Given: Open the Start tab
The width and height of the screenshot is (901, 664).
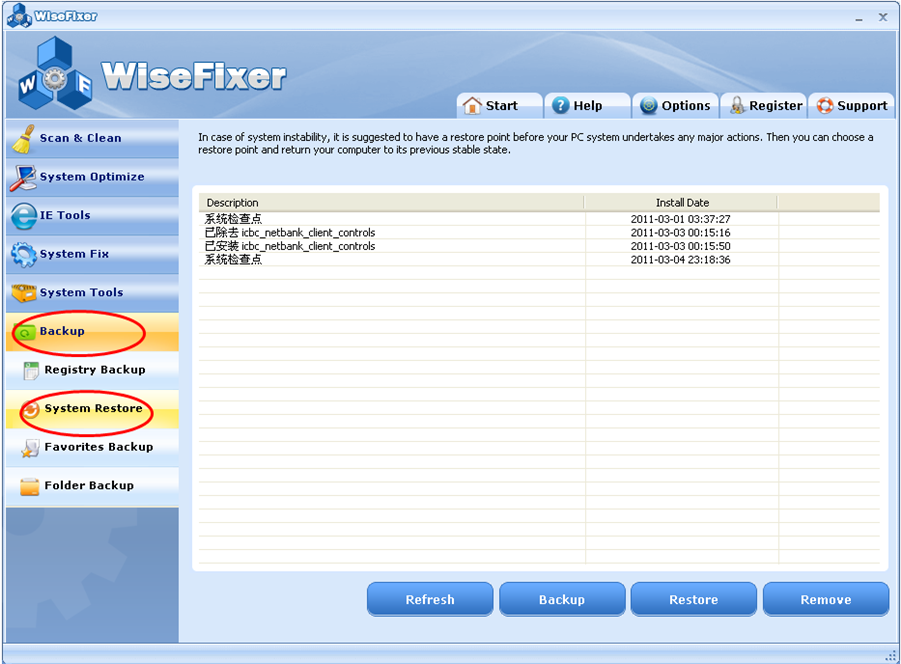Looking at the screenshot, I should point(500,106).
